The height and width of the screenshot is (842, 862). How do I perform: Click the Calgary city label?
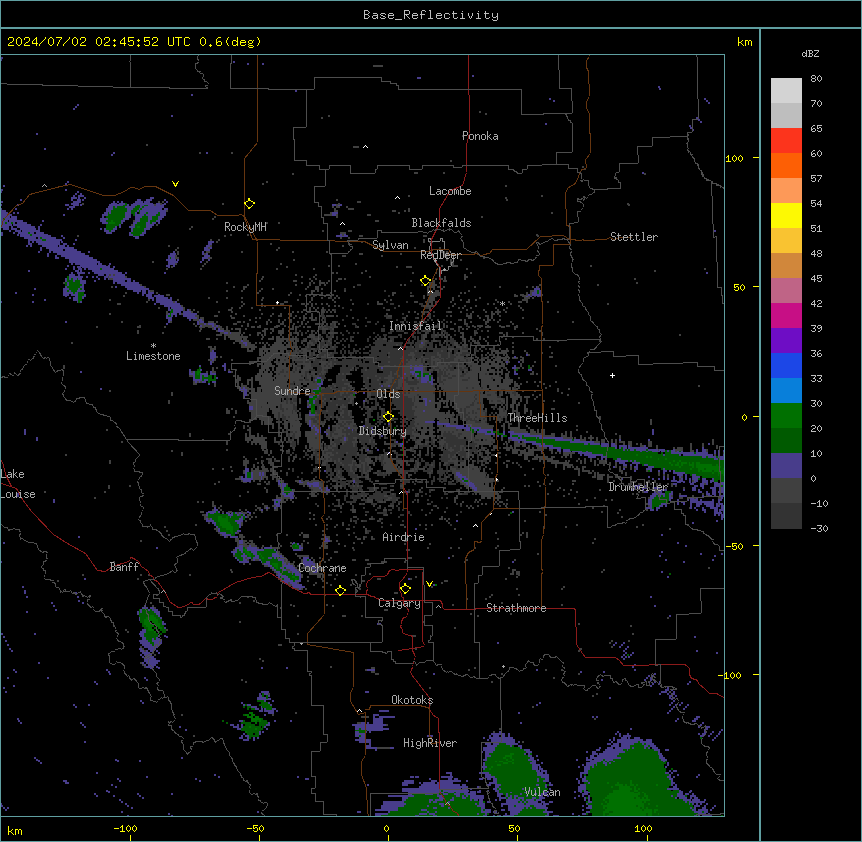(x=400, y=603)
